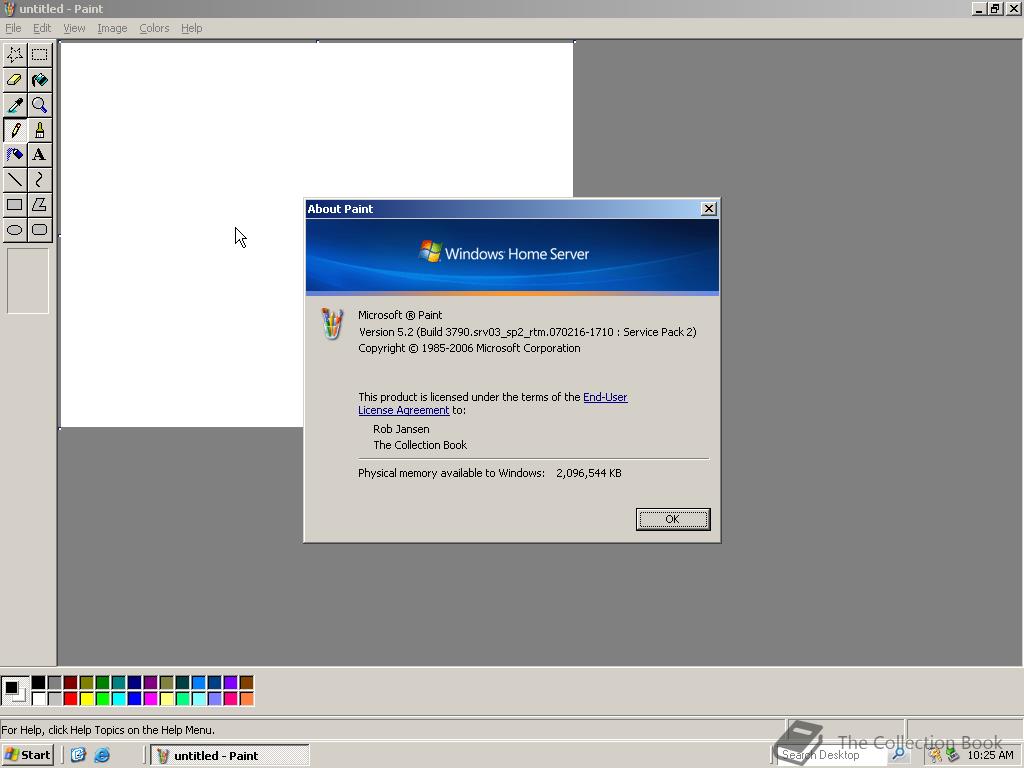This screenshot has width=1024, height=768.
Task: Open the Colors menu
Action: tap(154, 28)
